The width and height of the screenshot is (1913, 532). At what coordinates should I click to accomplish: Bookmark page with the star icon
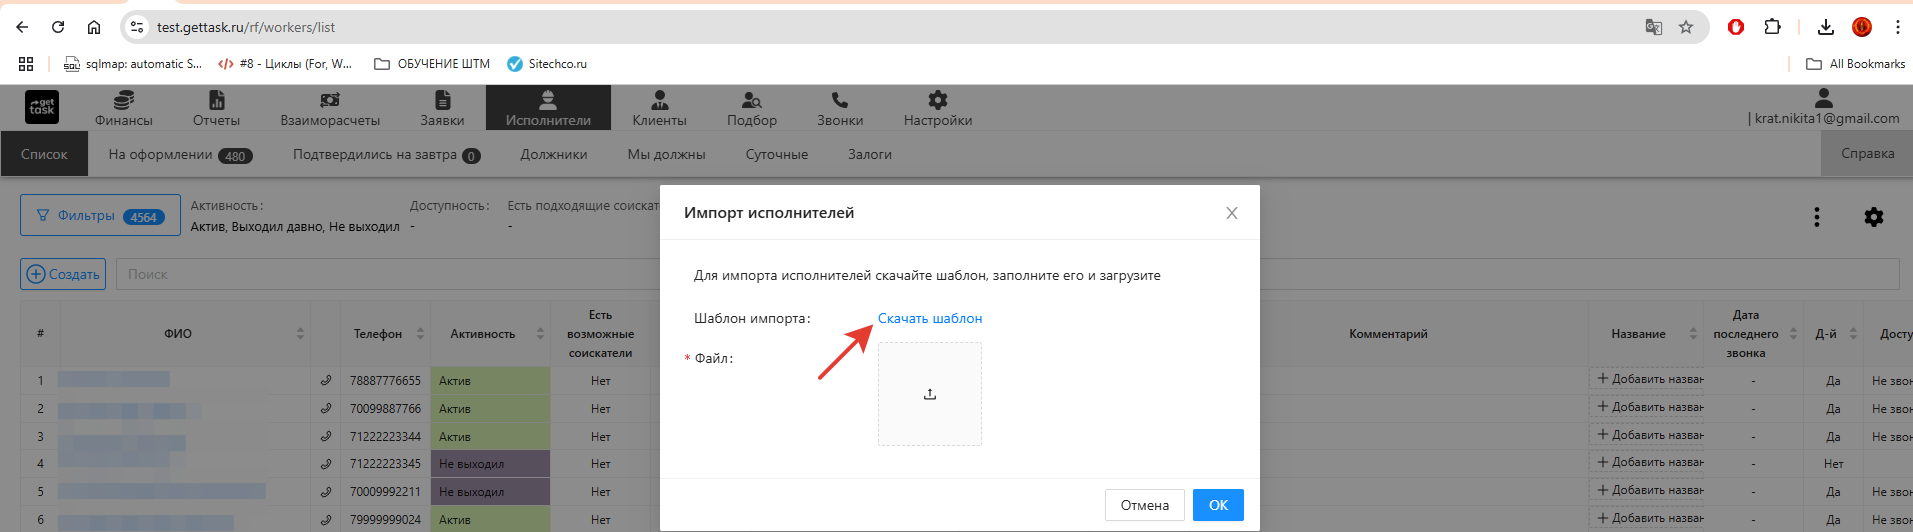[1686, 27]
